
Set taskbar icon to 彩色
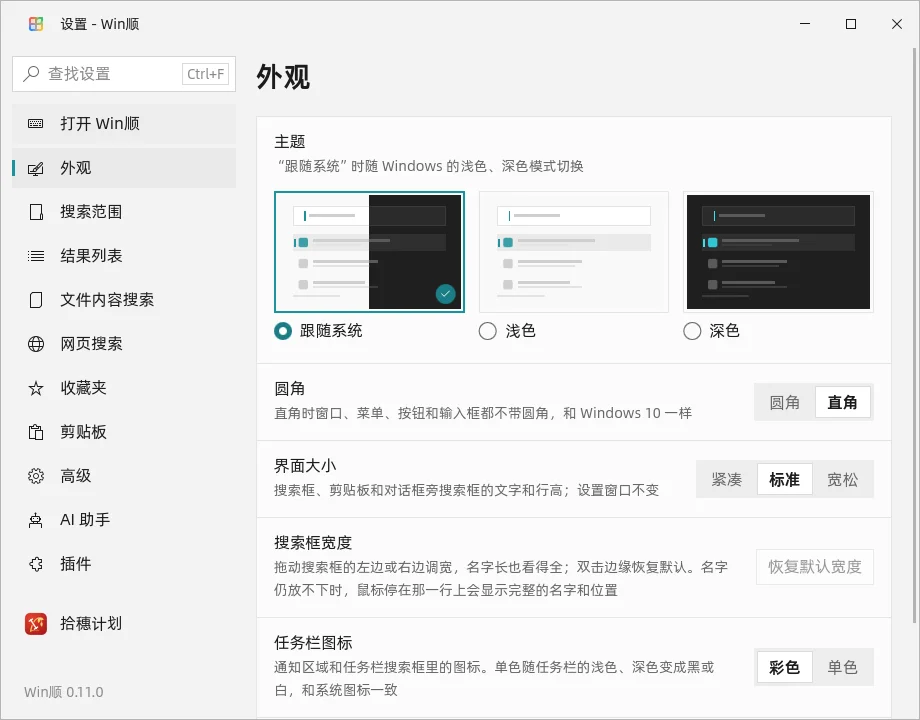tap(784, 667)
